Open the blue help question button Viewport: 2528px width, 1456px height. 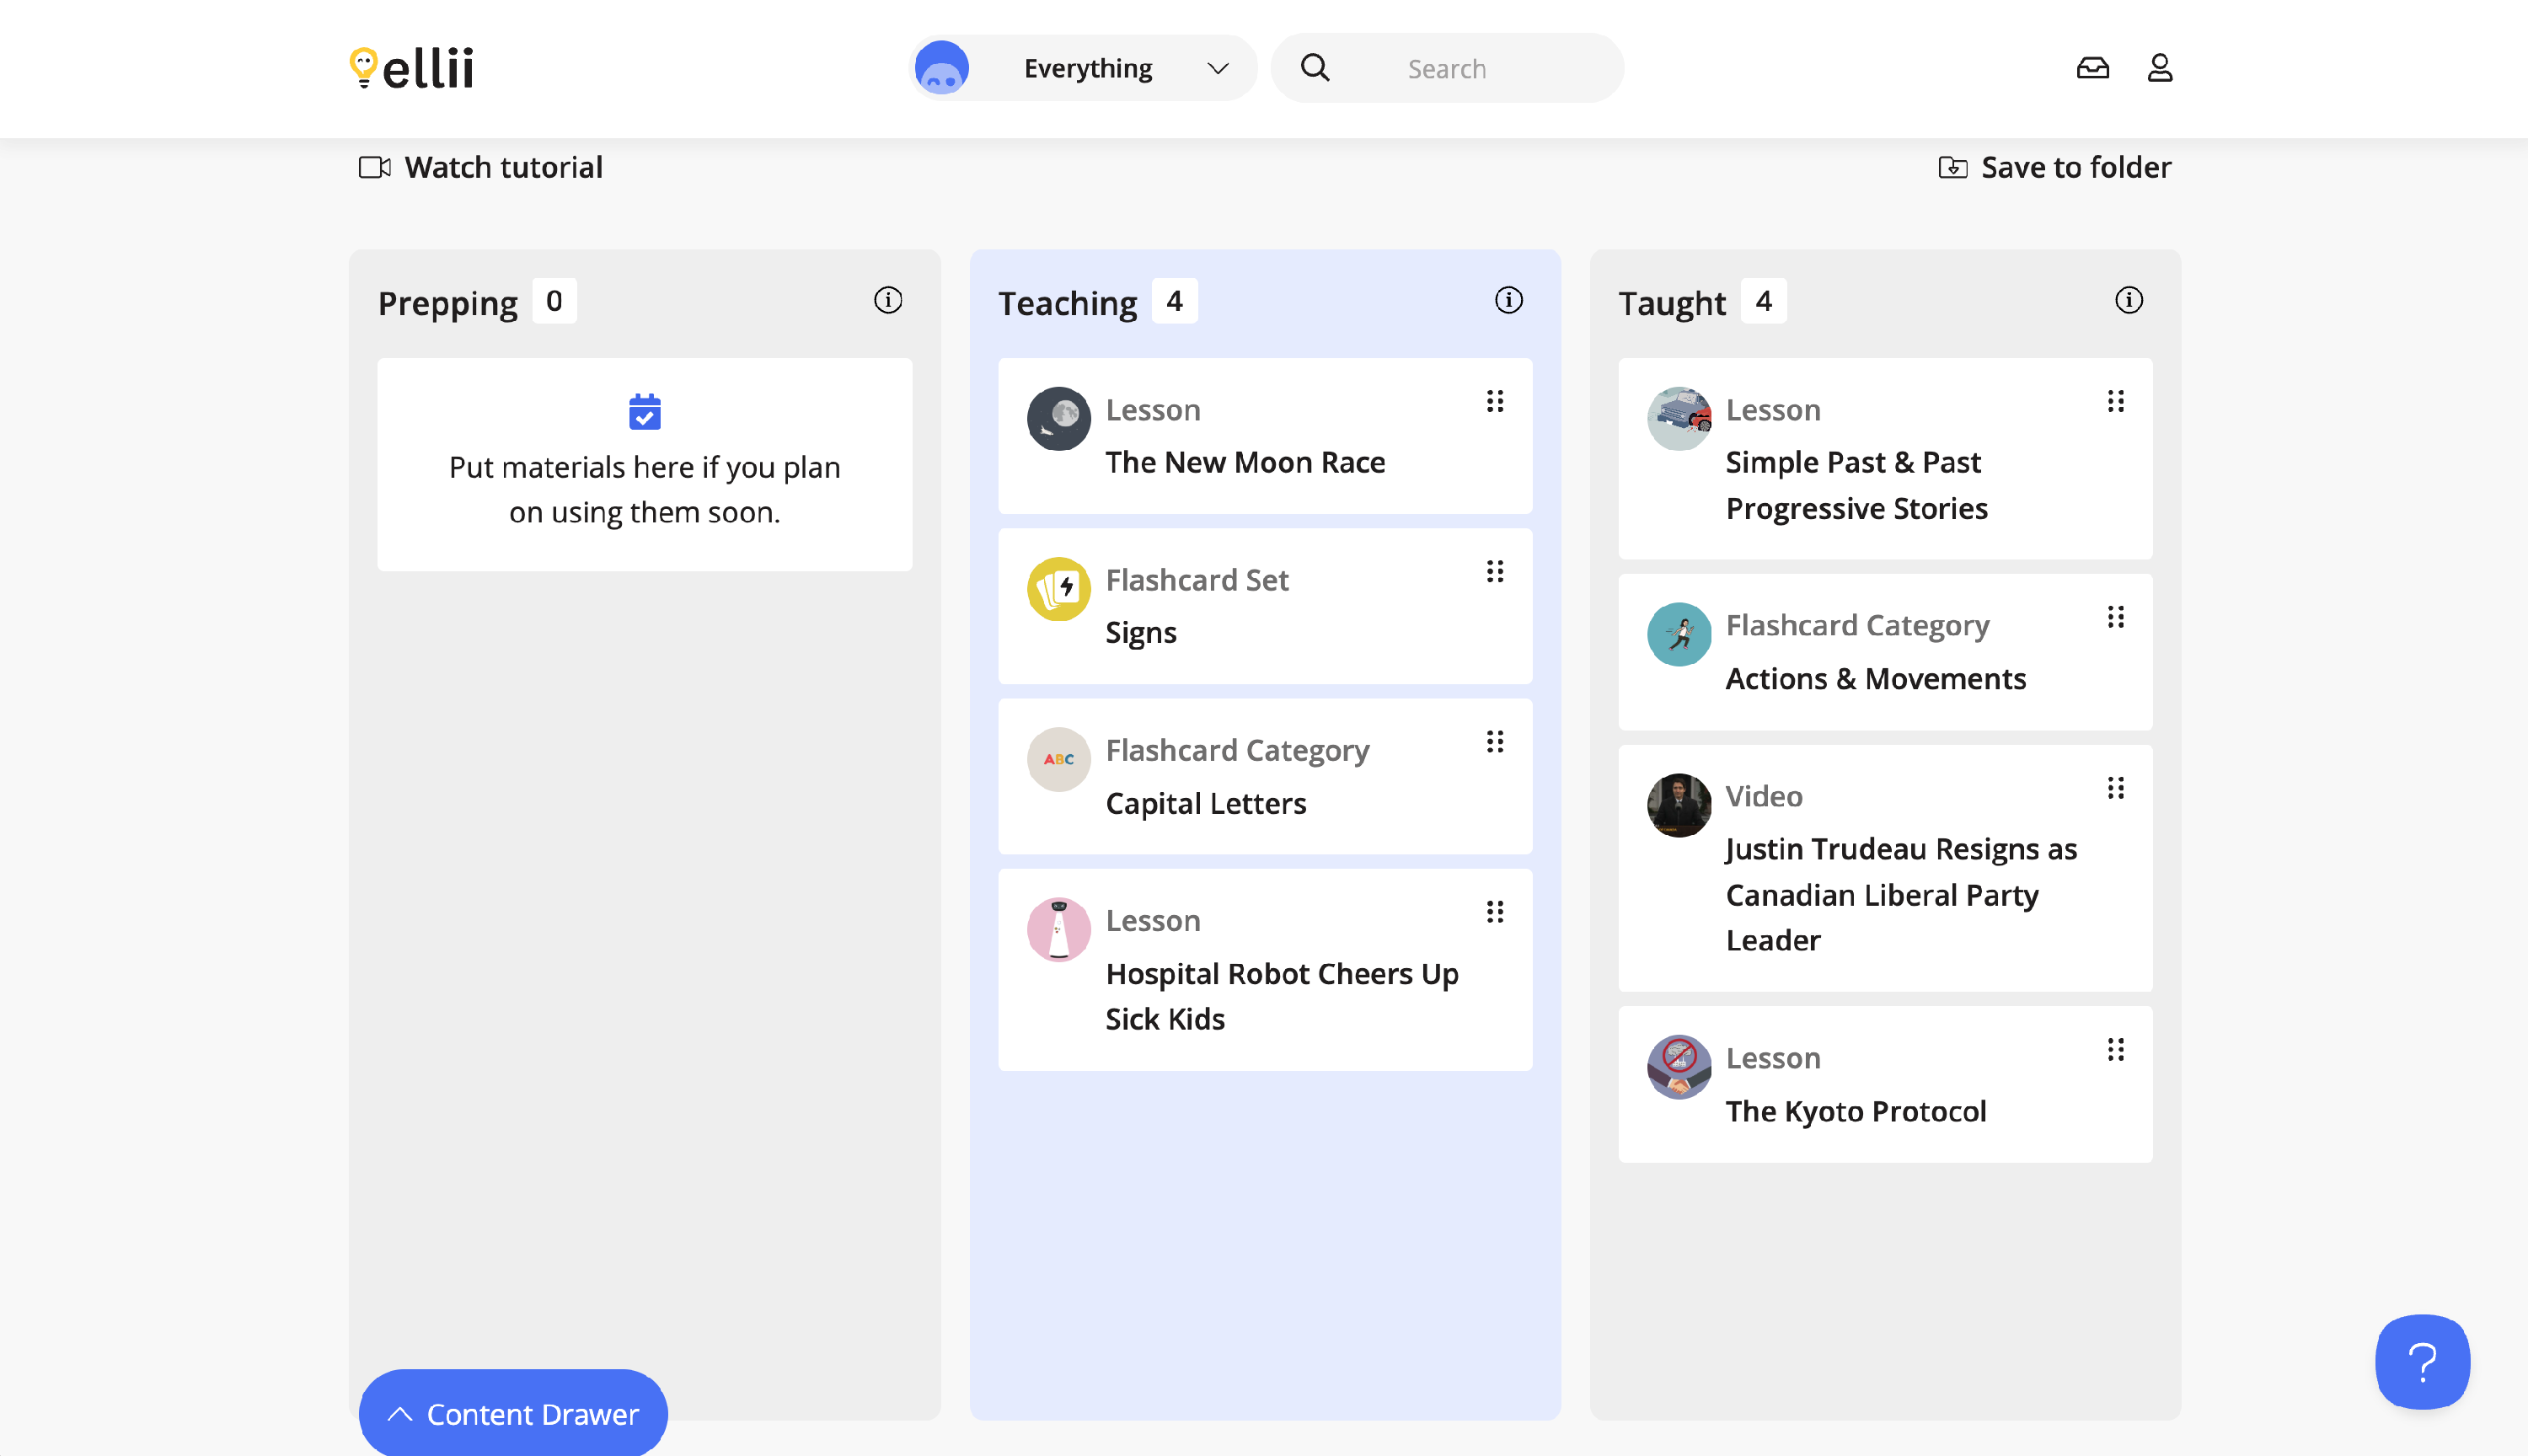2422,1361
